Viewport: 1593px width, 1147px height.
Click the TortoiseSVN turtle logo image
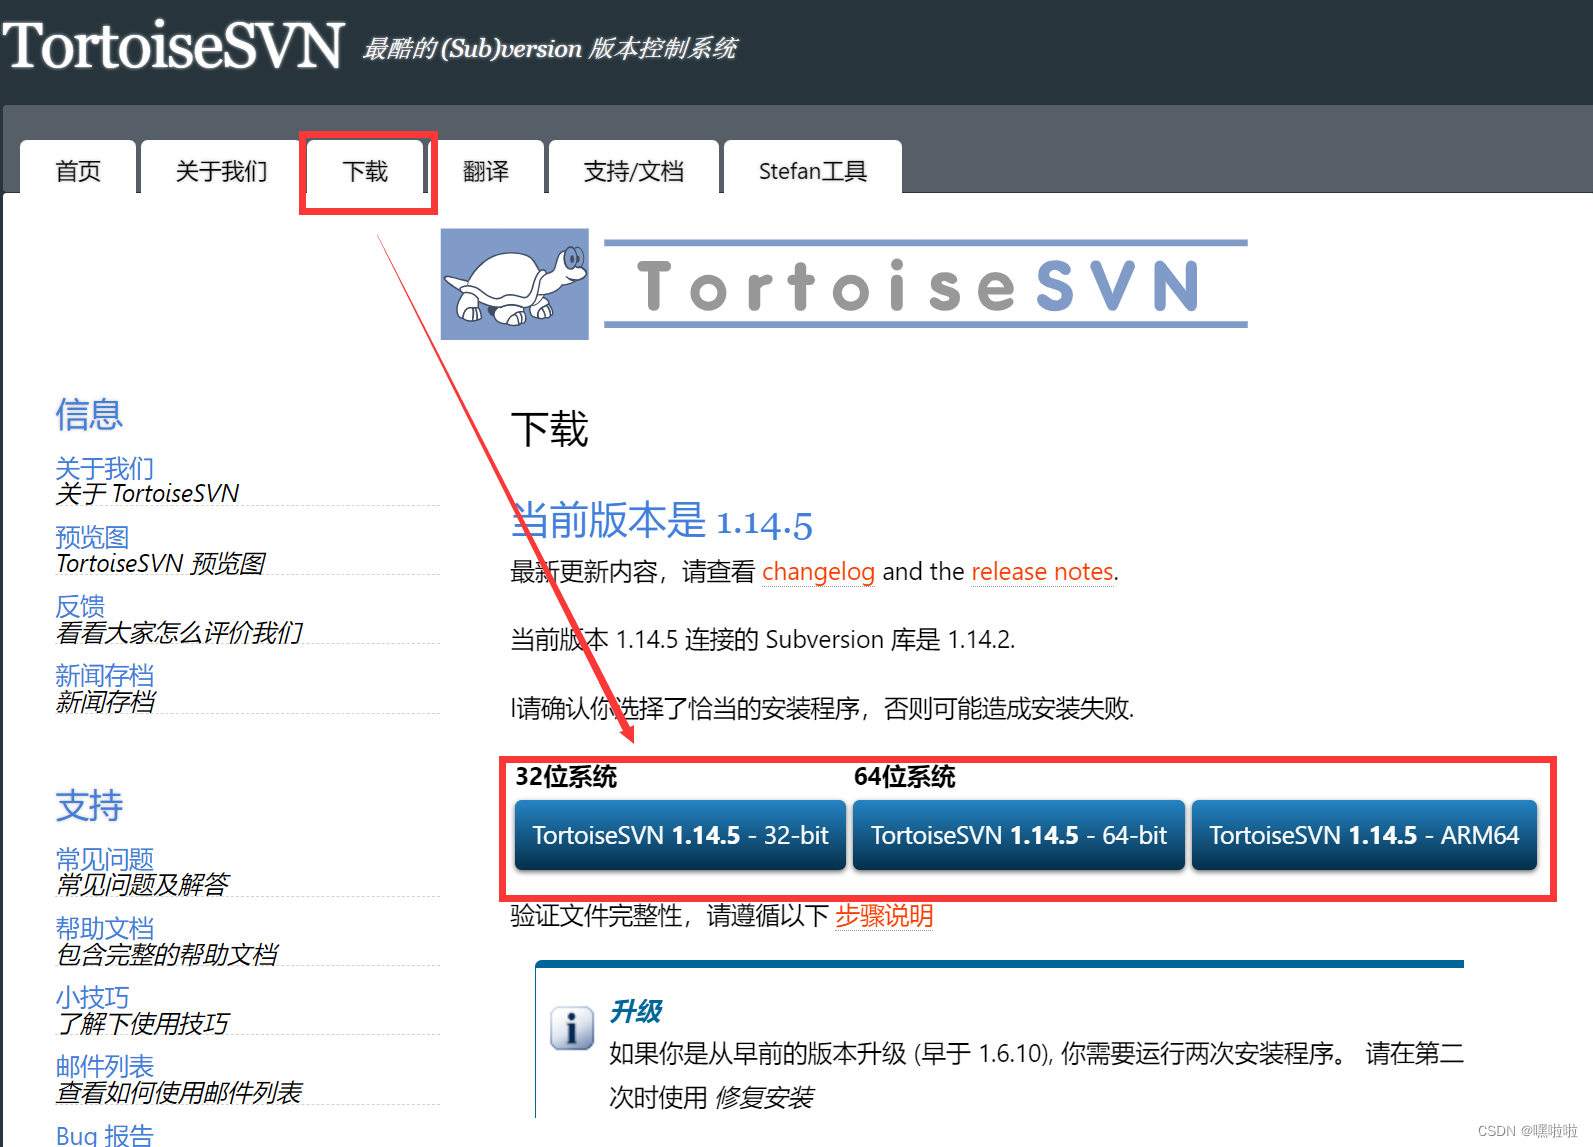point(514,284)
